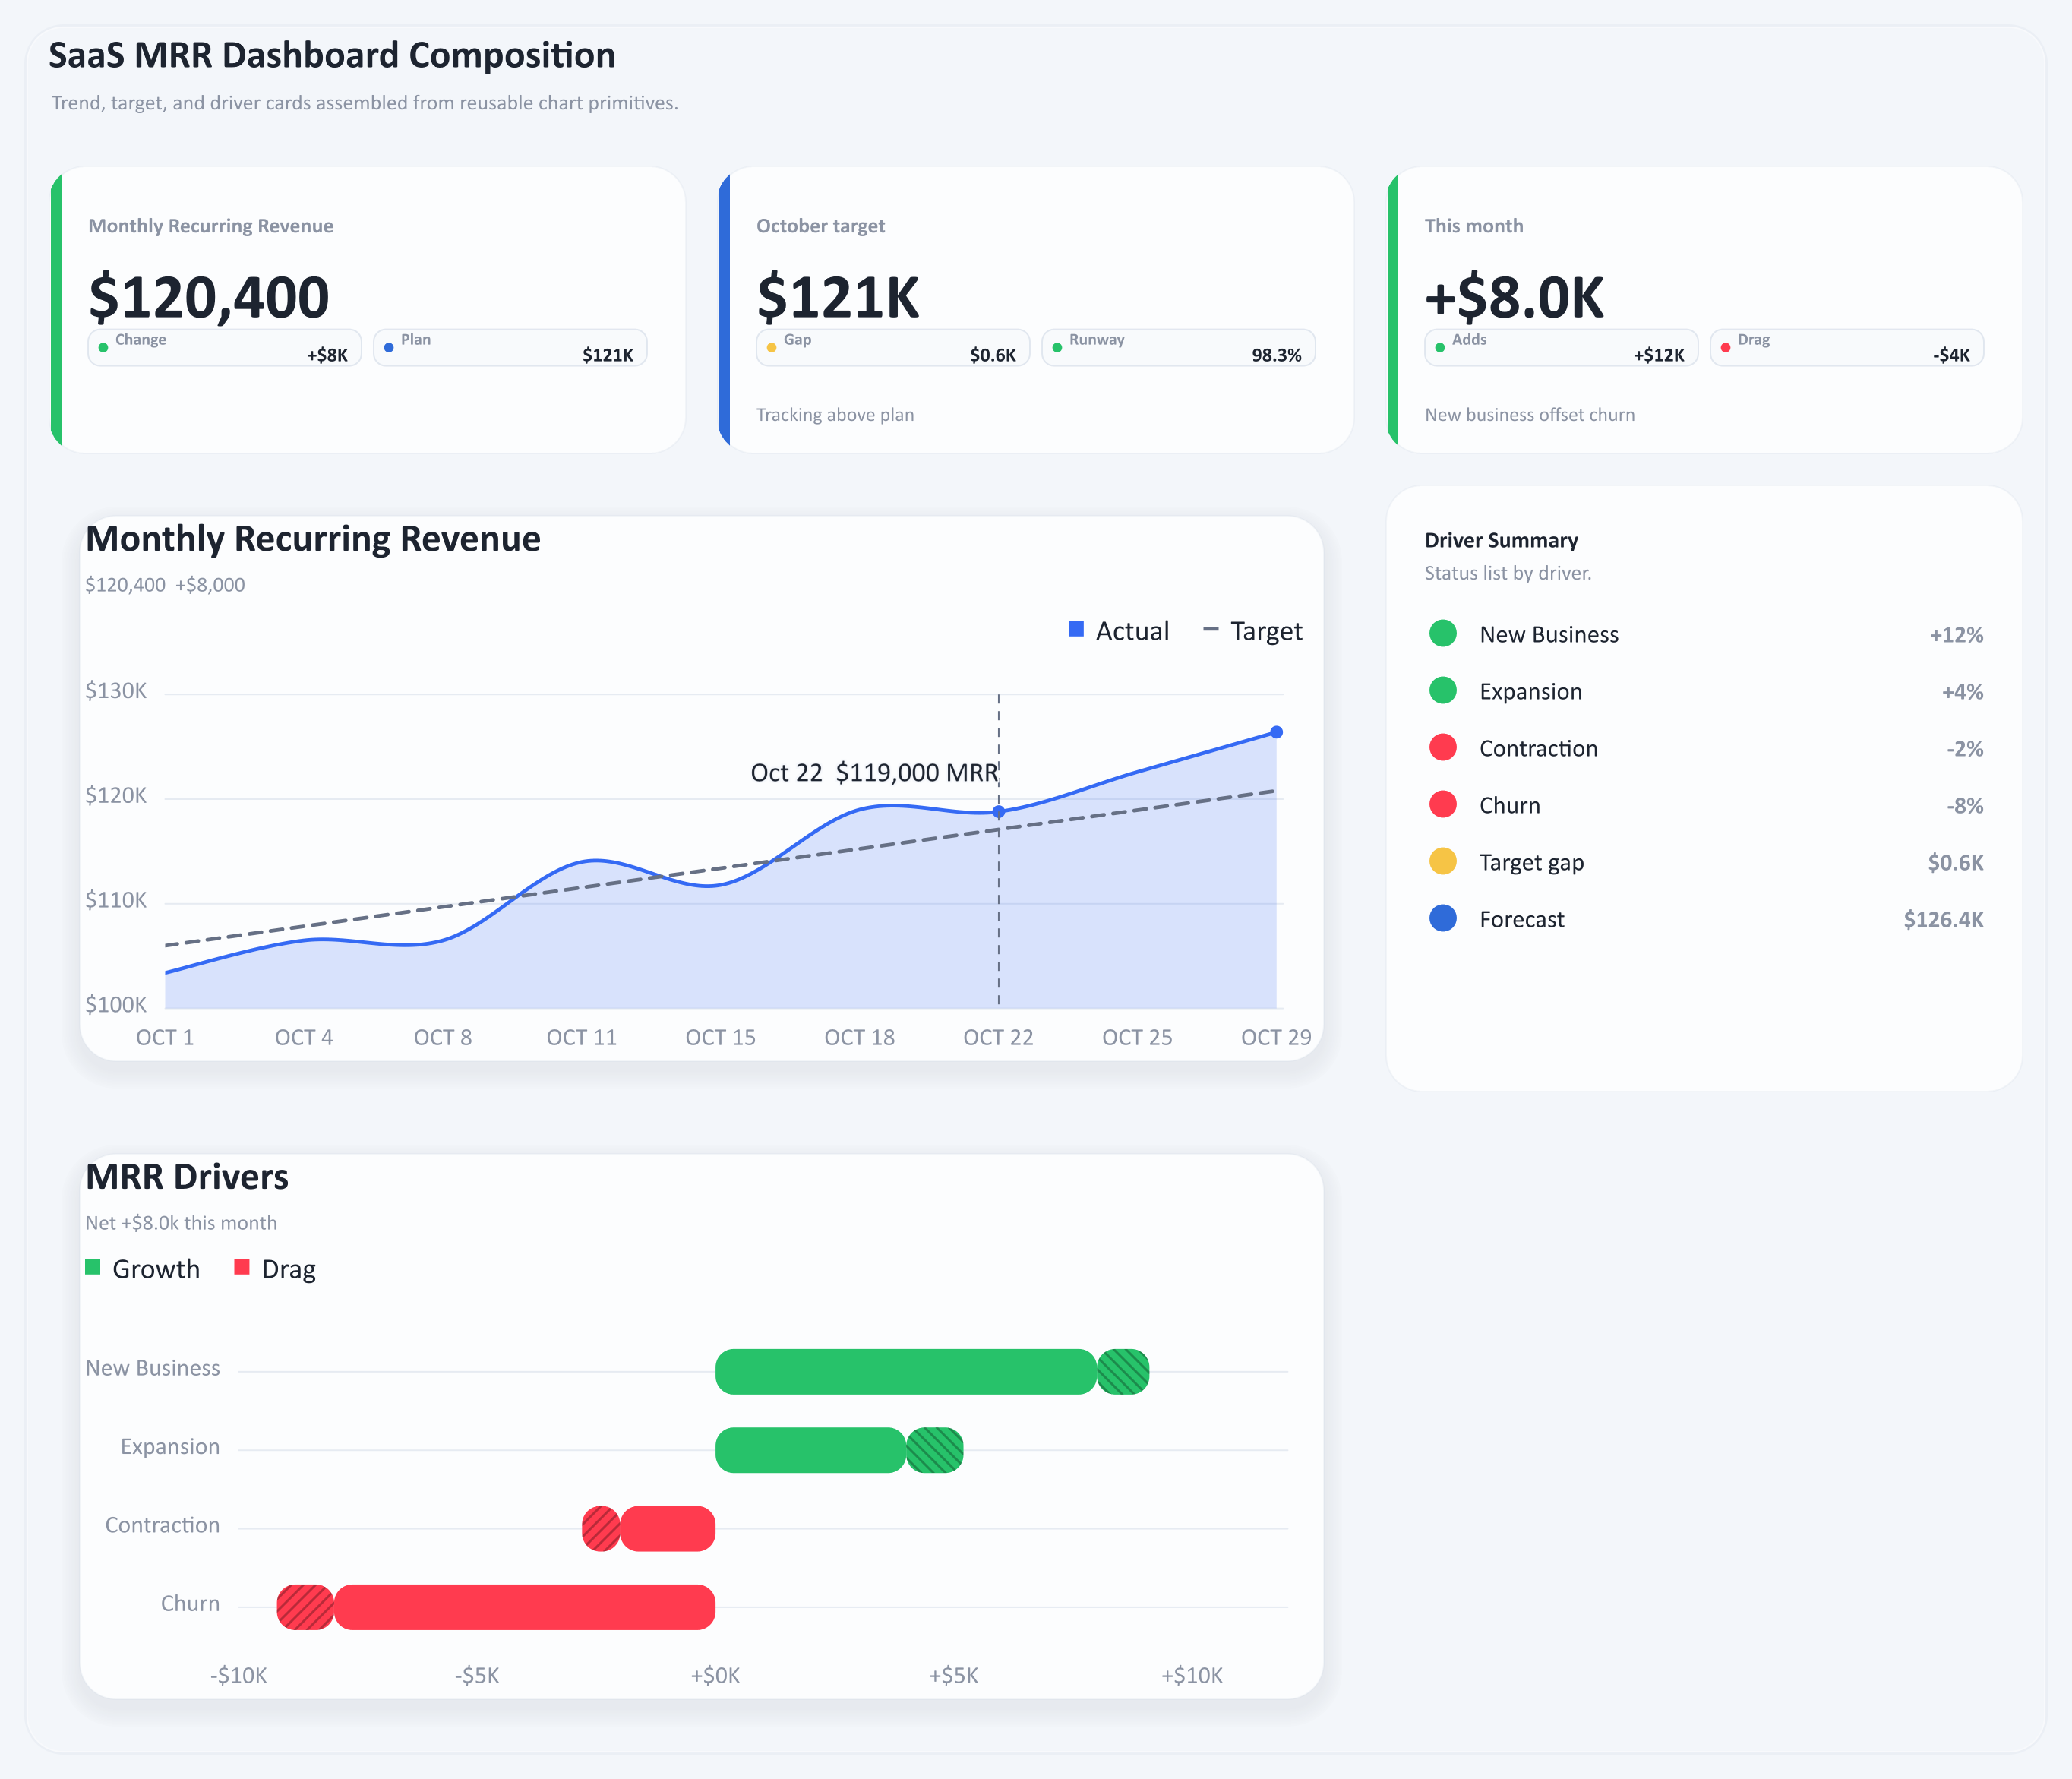This screenshot has height=1779, width=2072.
Task: Click the $121K October target value
Action: coord(838,297)
